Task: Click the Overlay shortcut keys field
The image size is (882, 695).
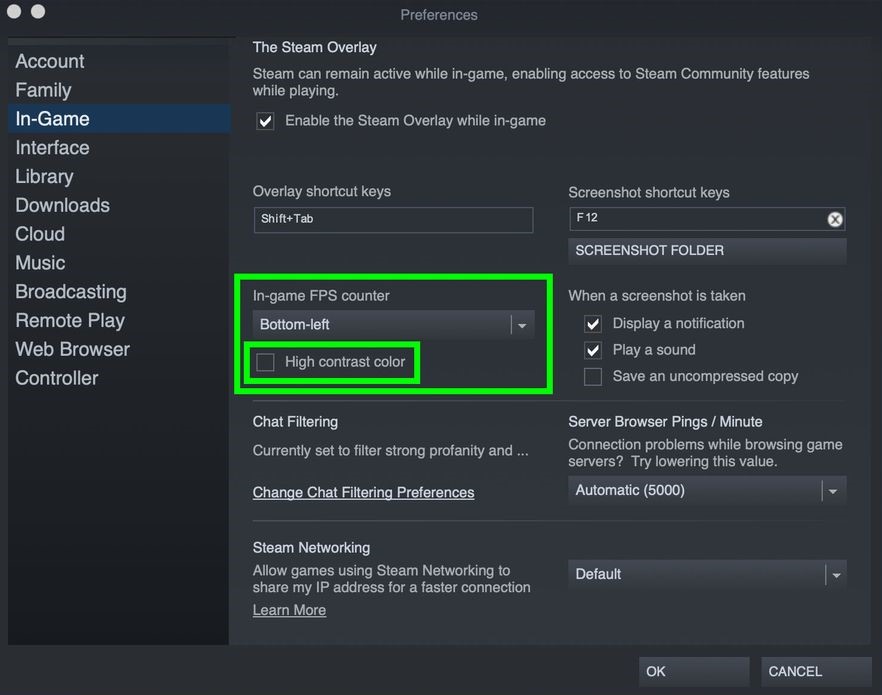Action: point(392,219)
